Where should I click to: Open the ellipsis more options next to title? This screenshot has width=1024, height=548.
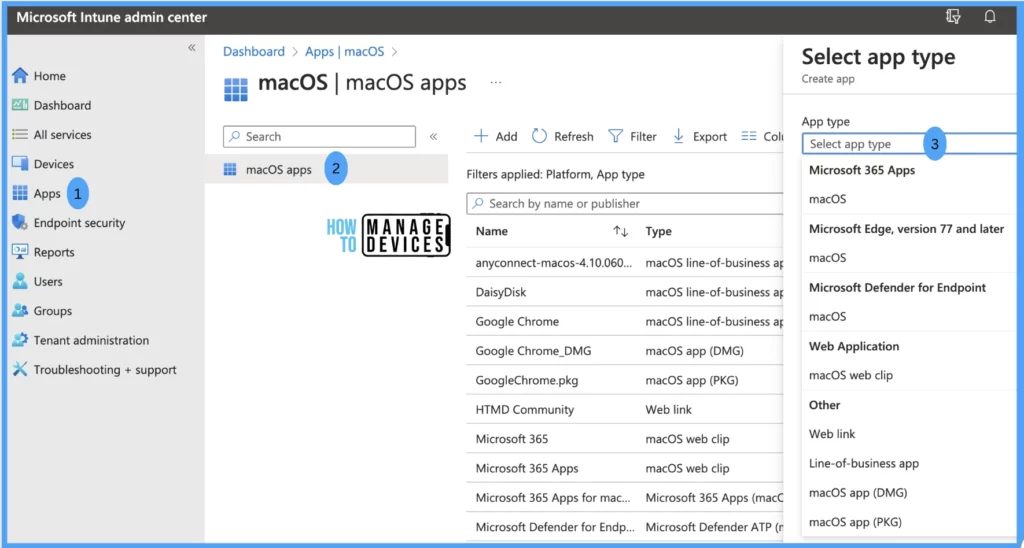click(x=496, y=83)
